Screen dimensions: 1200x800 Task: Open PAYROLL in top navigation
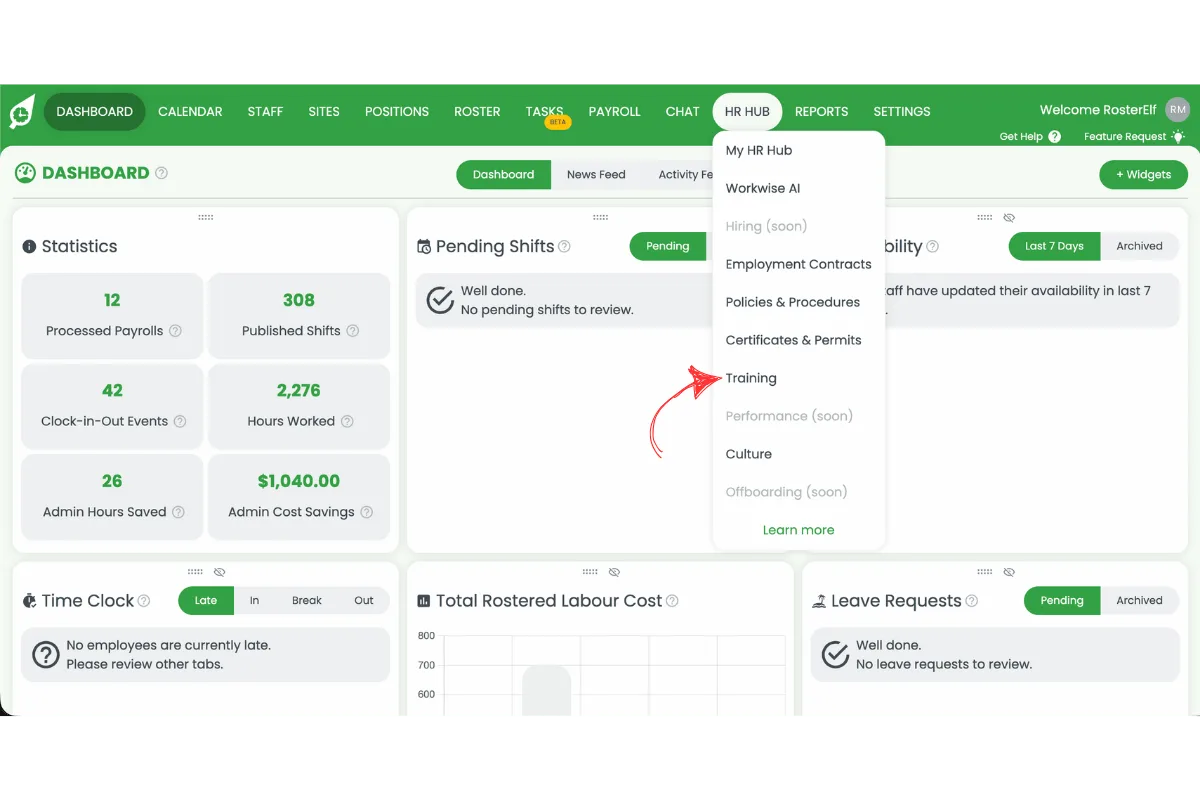(x=614, y=112)
